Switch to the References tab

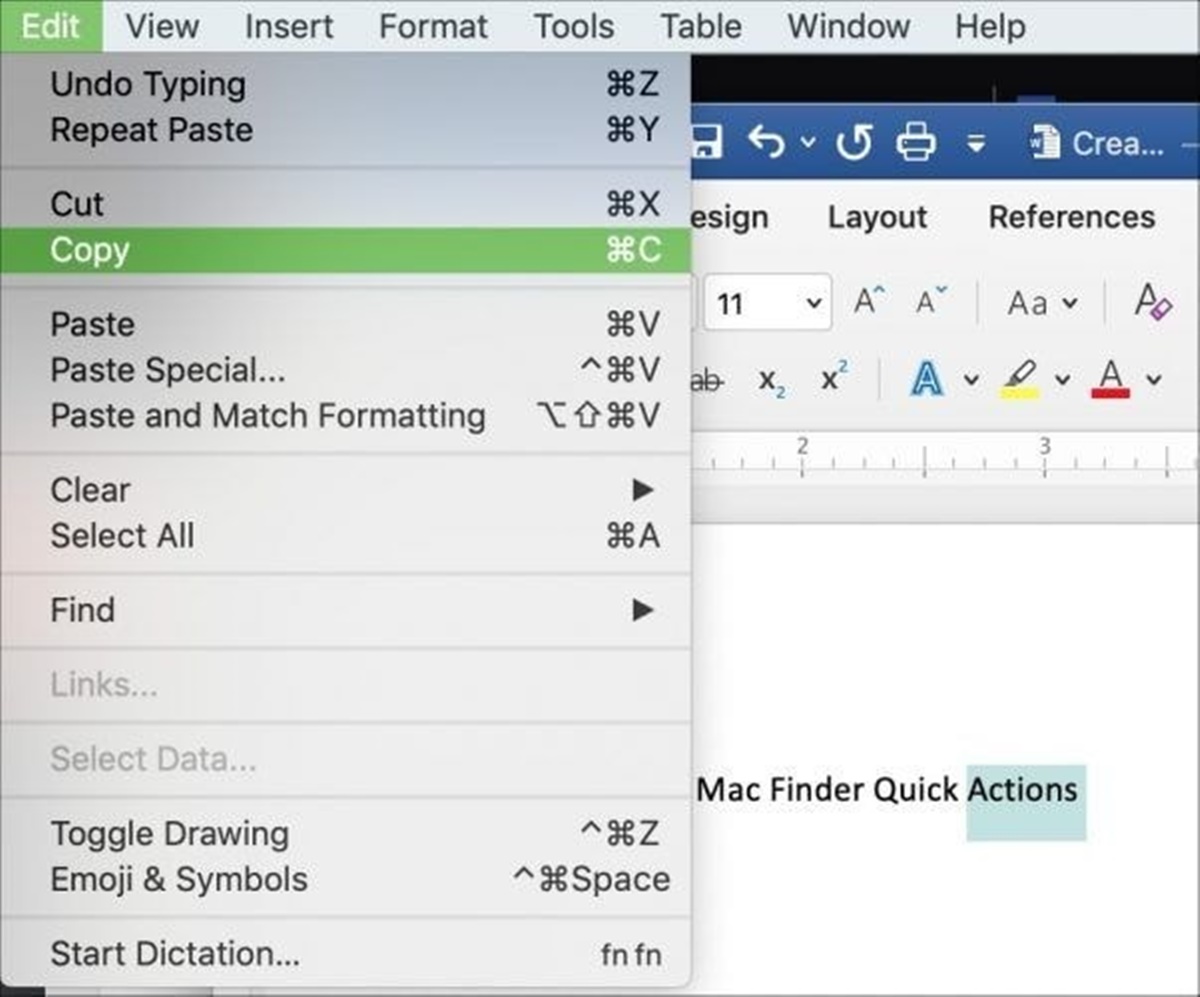tap(1071, 217)
